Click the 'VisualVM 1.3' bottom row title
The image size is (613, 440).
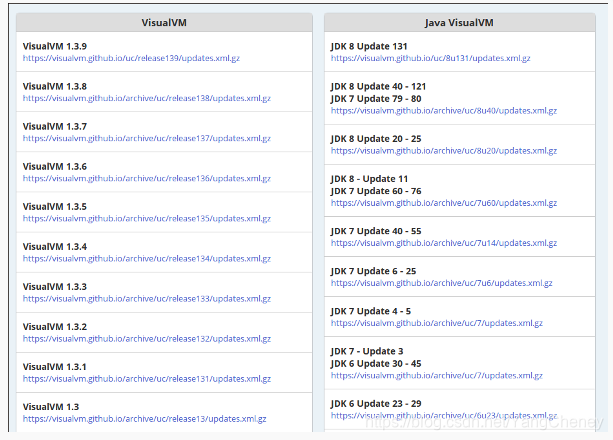point(51,407)
